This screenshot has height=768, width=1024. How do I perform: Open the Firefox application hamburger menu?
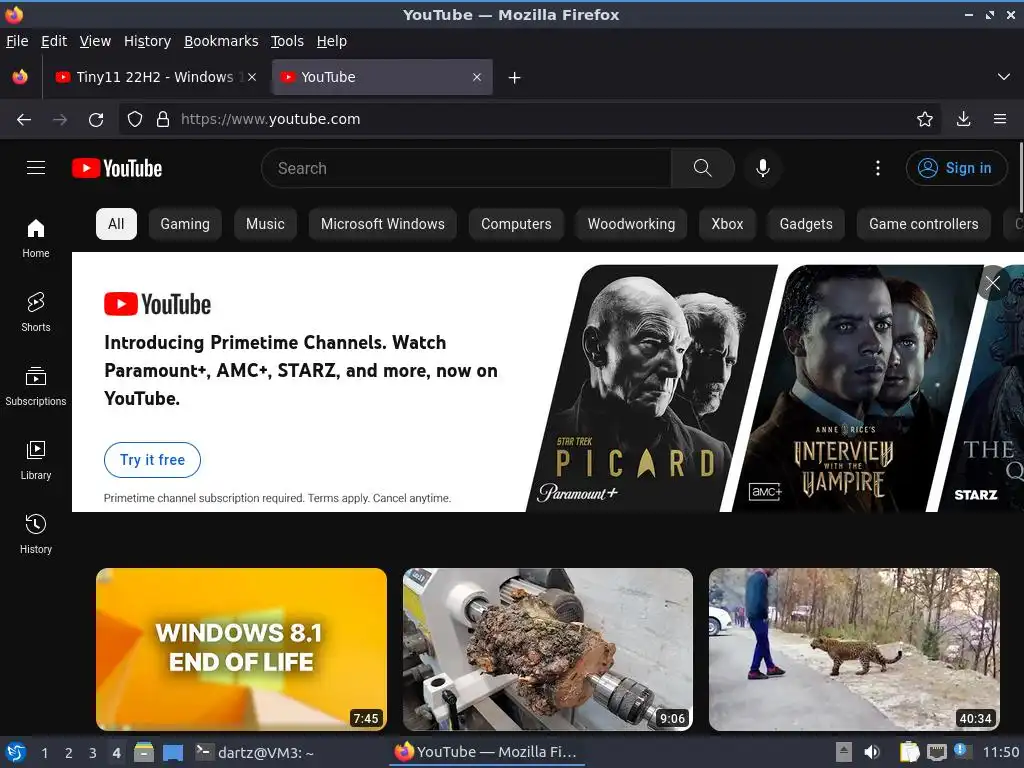[1000, 119]
